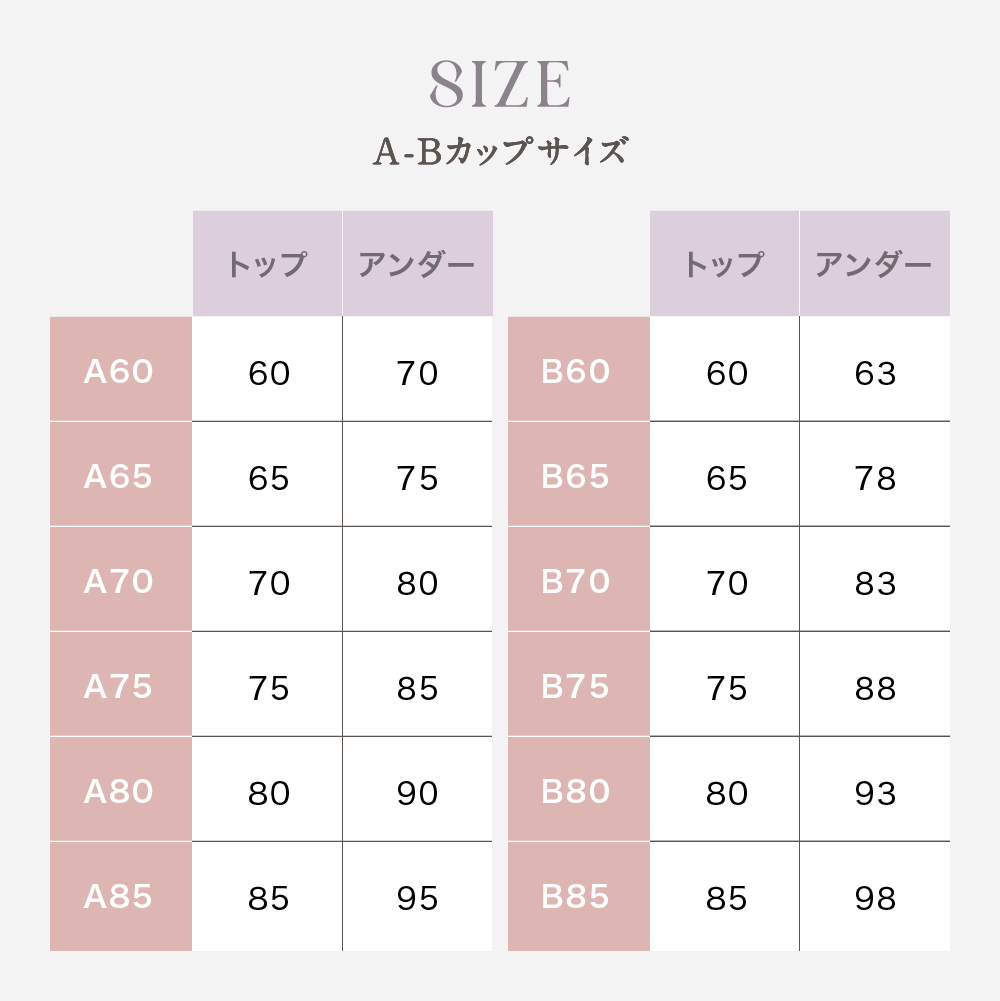This screenshot has height=1001, width=1000.
Task: Click the トップ header of the A-cup table
Action: pyautogui.click(x=267, y=264)
